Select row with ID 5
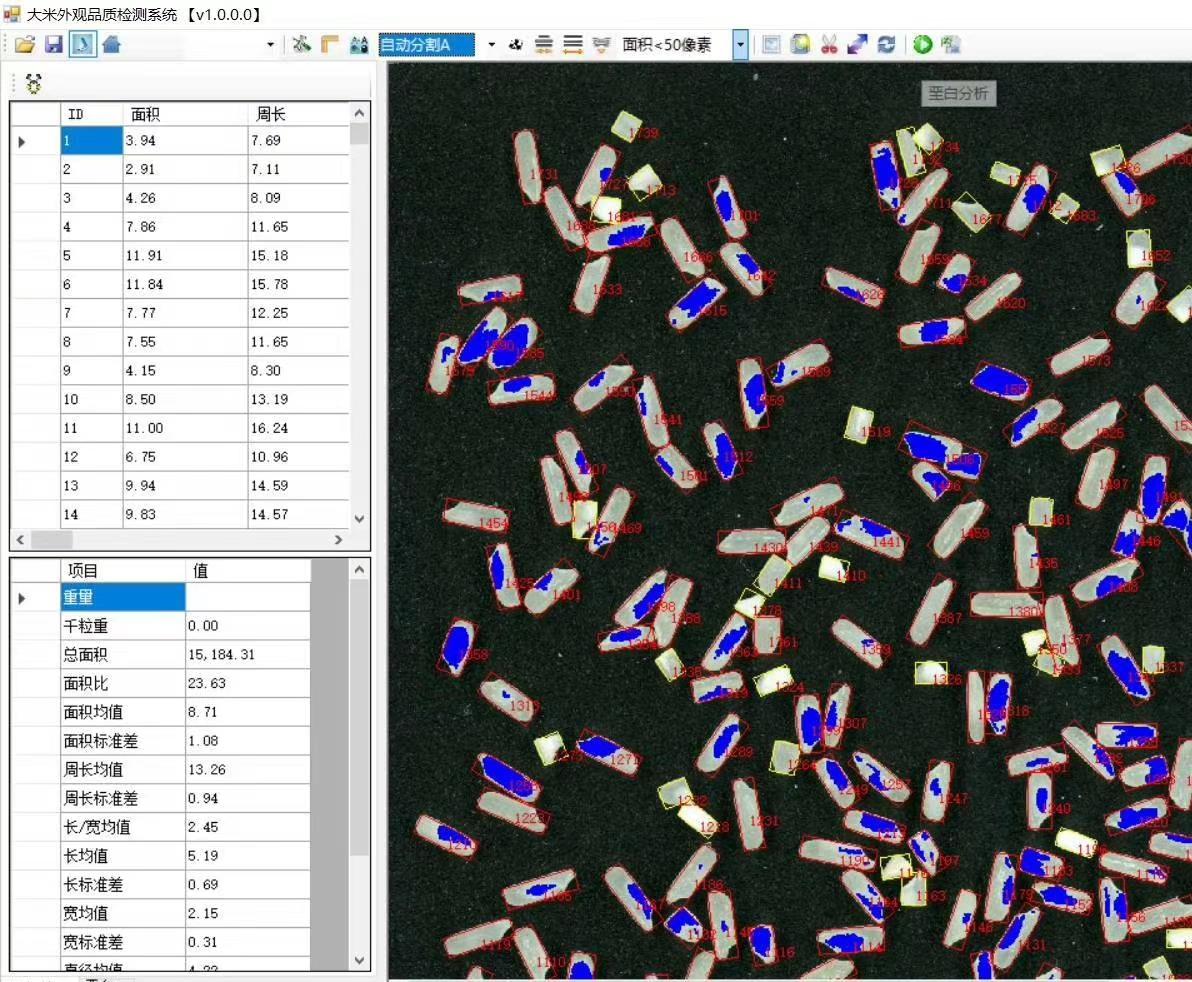The width and height of the screenshot is (1192, 982). [92, 256]
